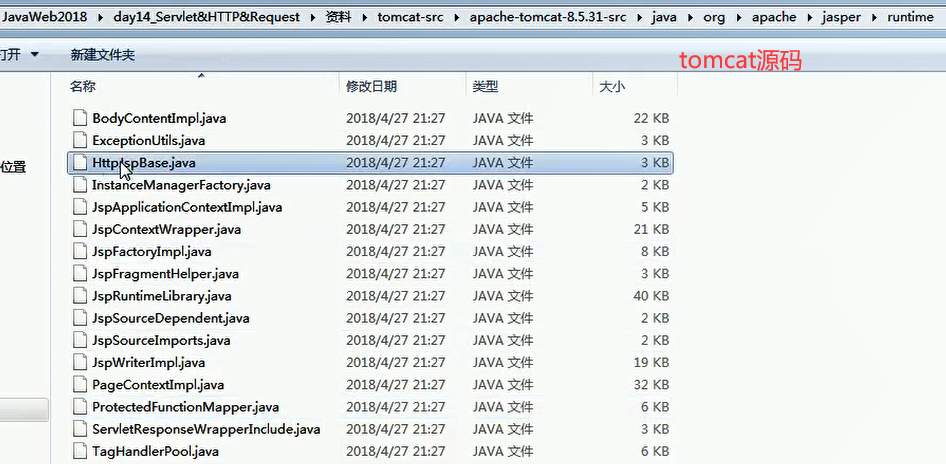Select JspSourceImports.java file name

[161, 340]
